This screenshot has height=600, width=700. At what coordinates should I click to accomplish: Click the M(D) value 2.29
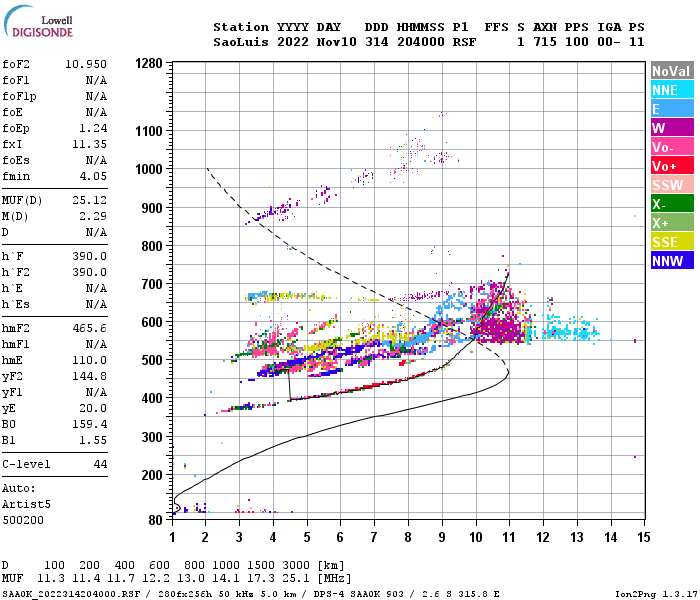(93, 216)
